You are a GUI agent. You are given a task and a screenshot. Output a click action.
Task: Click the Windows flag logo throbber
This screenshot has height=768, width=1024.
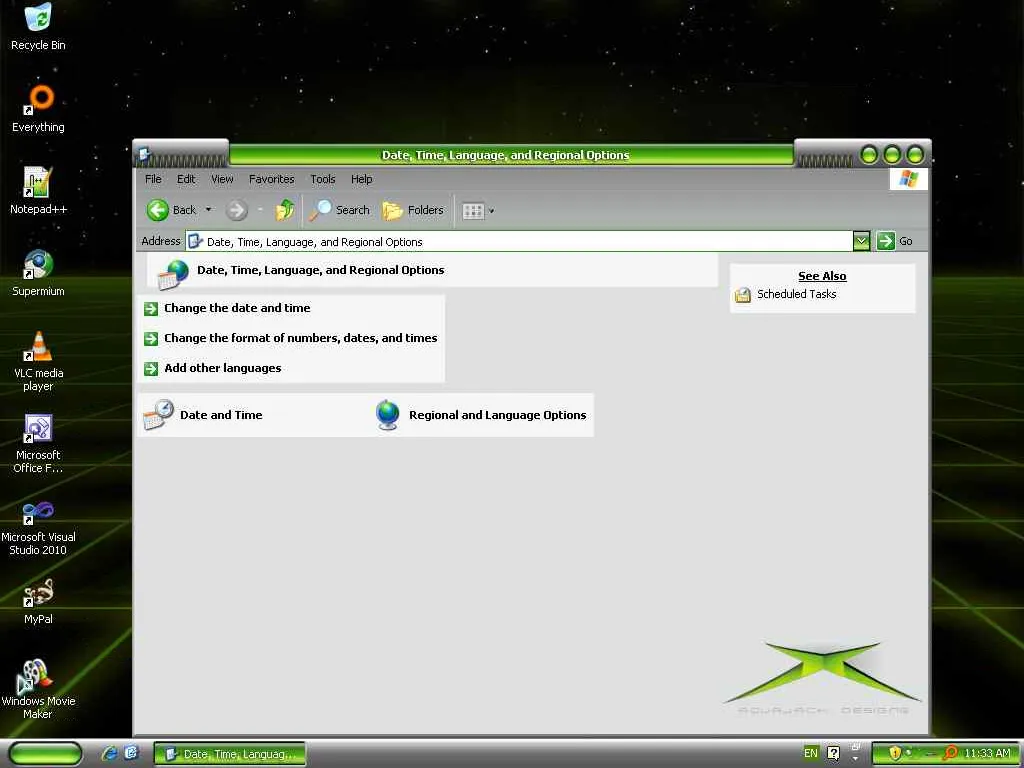tap(908, 179)
